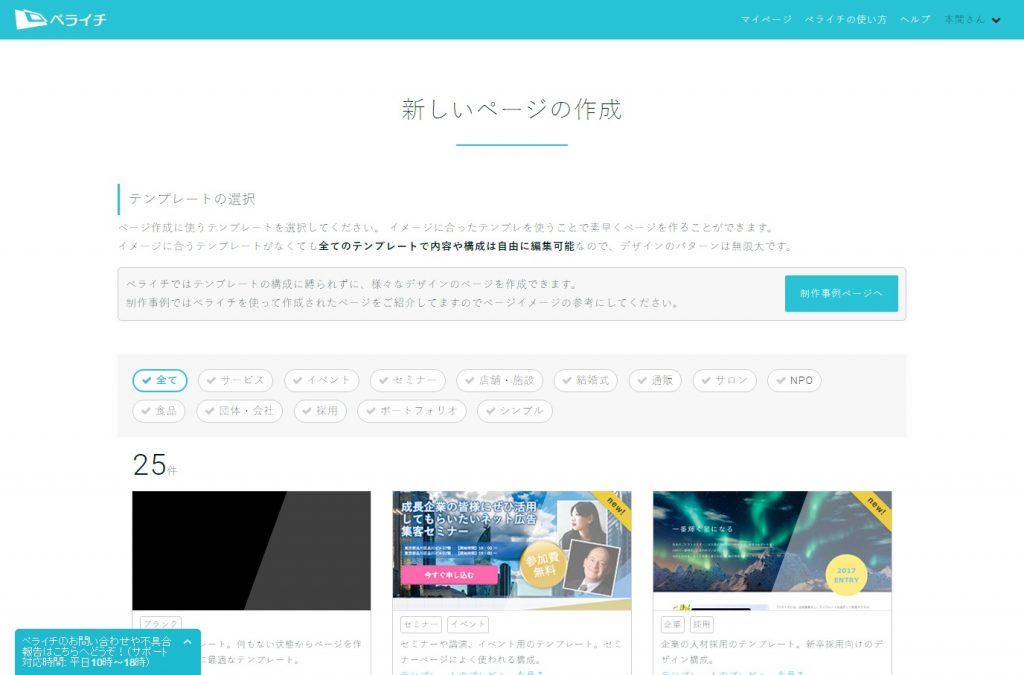Image resolution: width=1024 pixels, height=675 pixels.
Task: Open マイページ in the top navigation
Action: tap(766, 20)
